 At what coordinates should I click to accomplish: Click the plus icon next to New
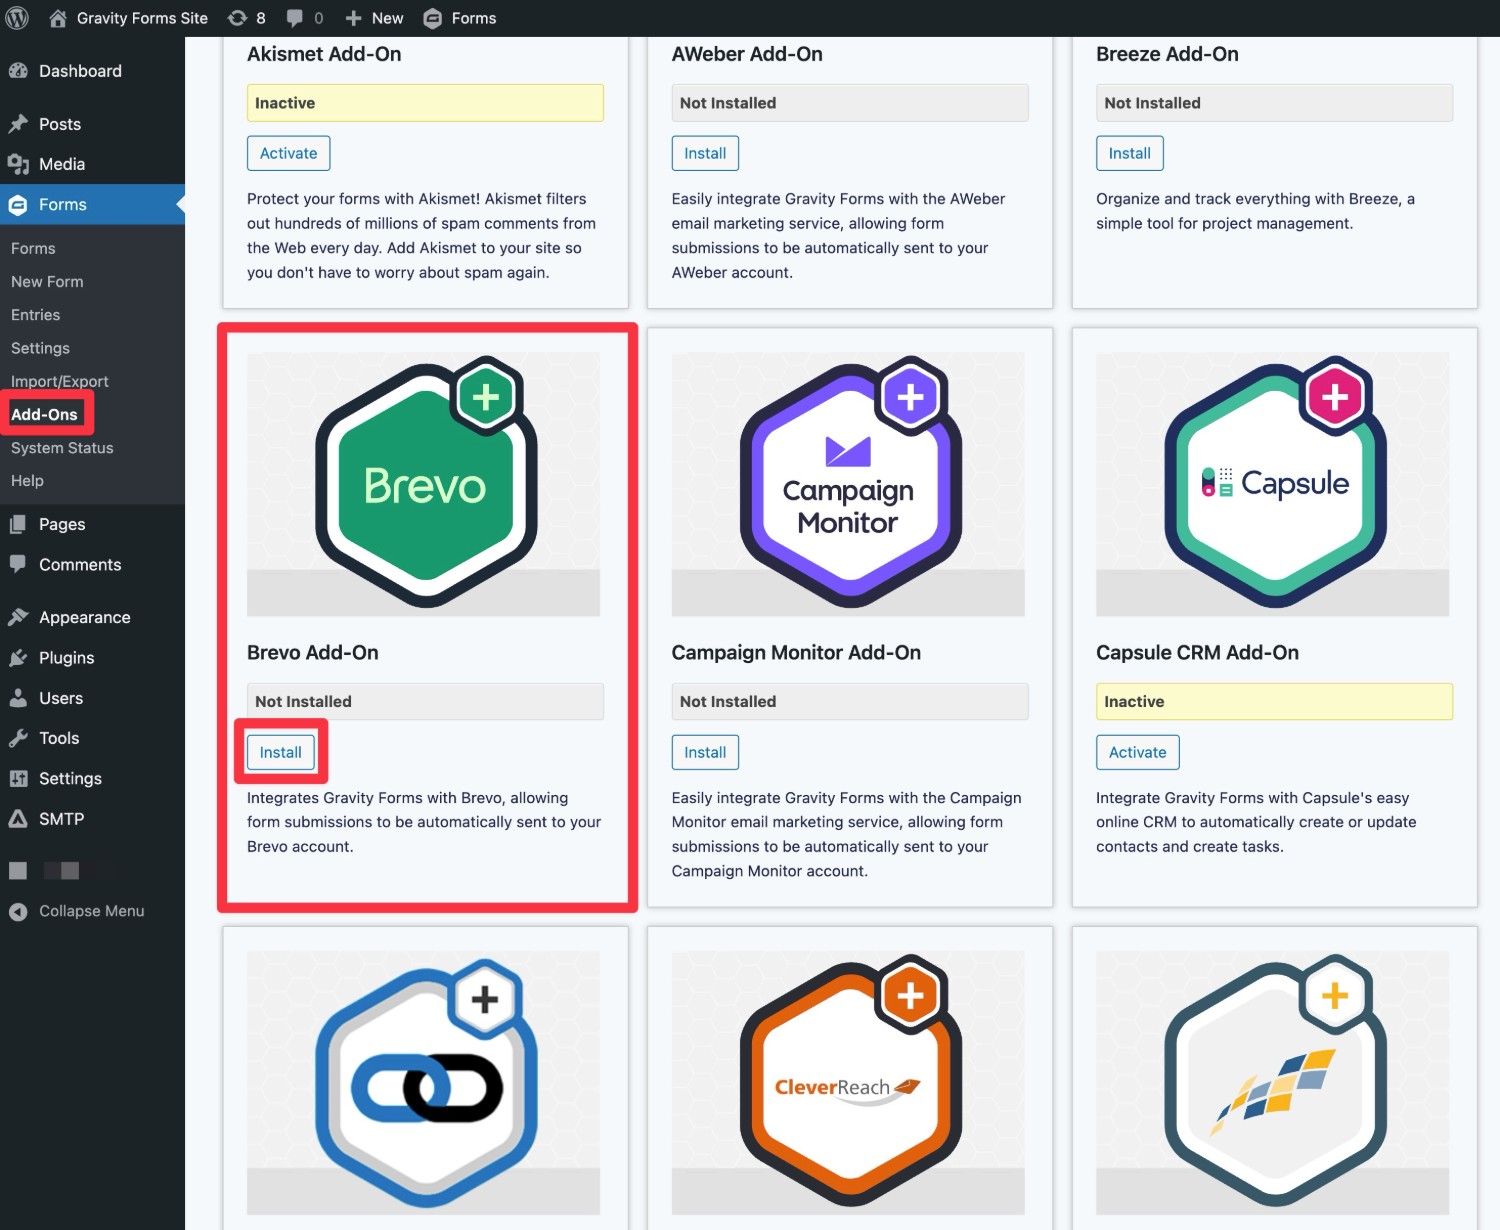[x=353, y=18]
